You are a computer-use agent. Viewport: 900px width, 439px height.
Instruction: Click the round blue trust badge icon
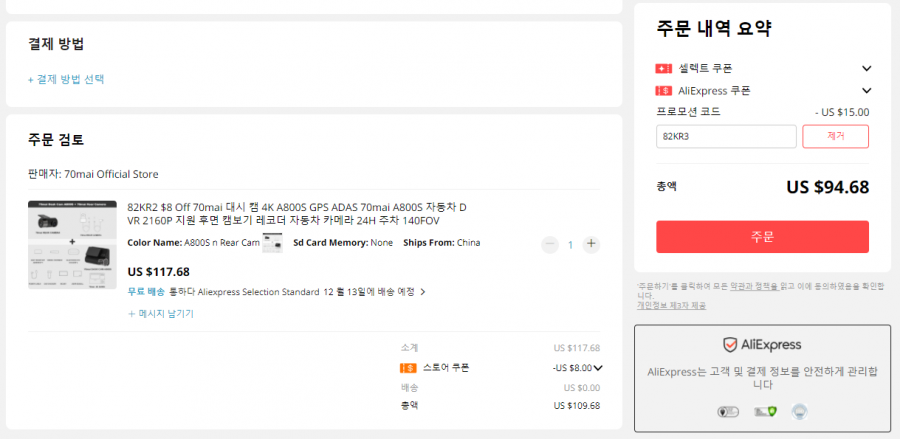coord(799,411)
